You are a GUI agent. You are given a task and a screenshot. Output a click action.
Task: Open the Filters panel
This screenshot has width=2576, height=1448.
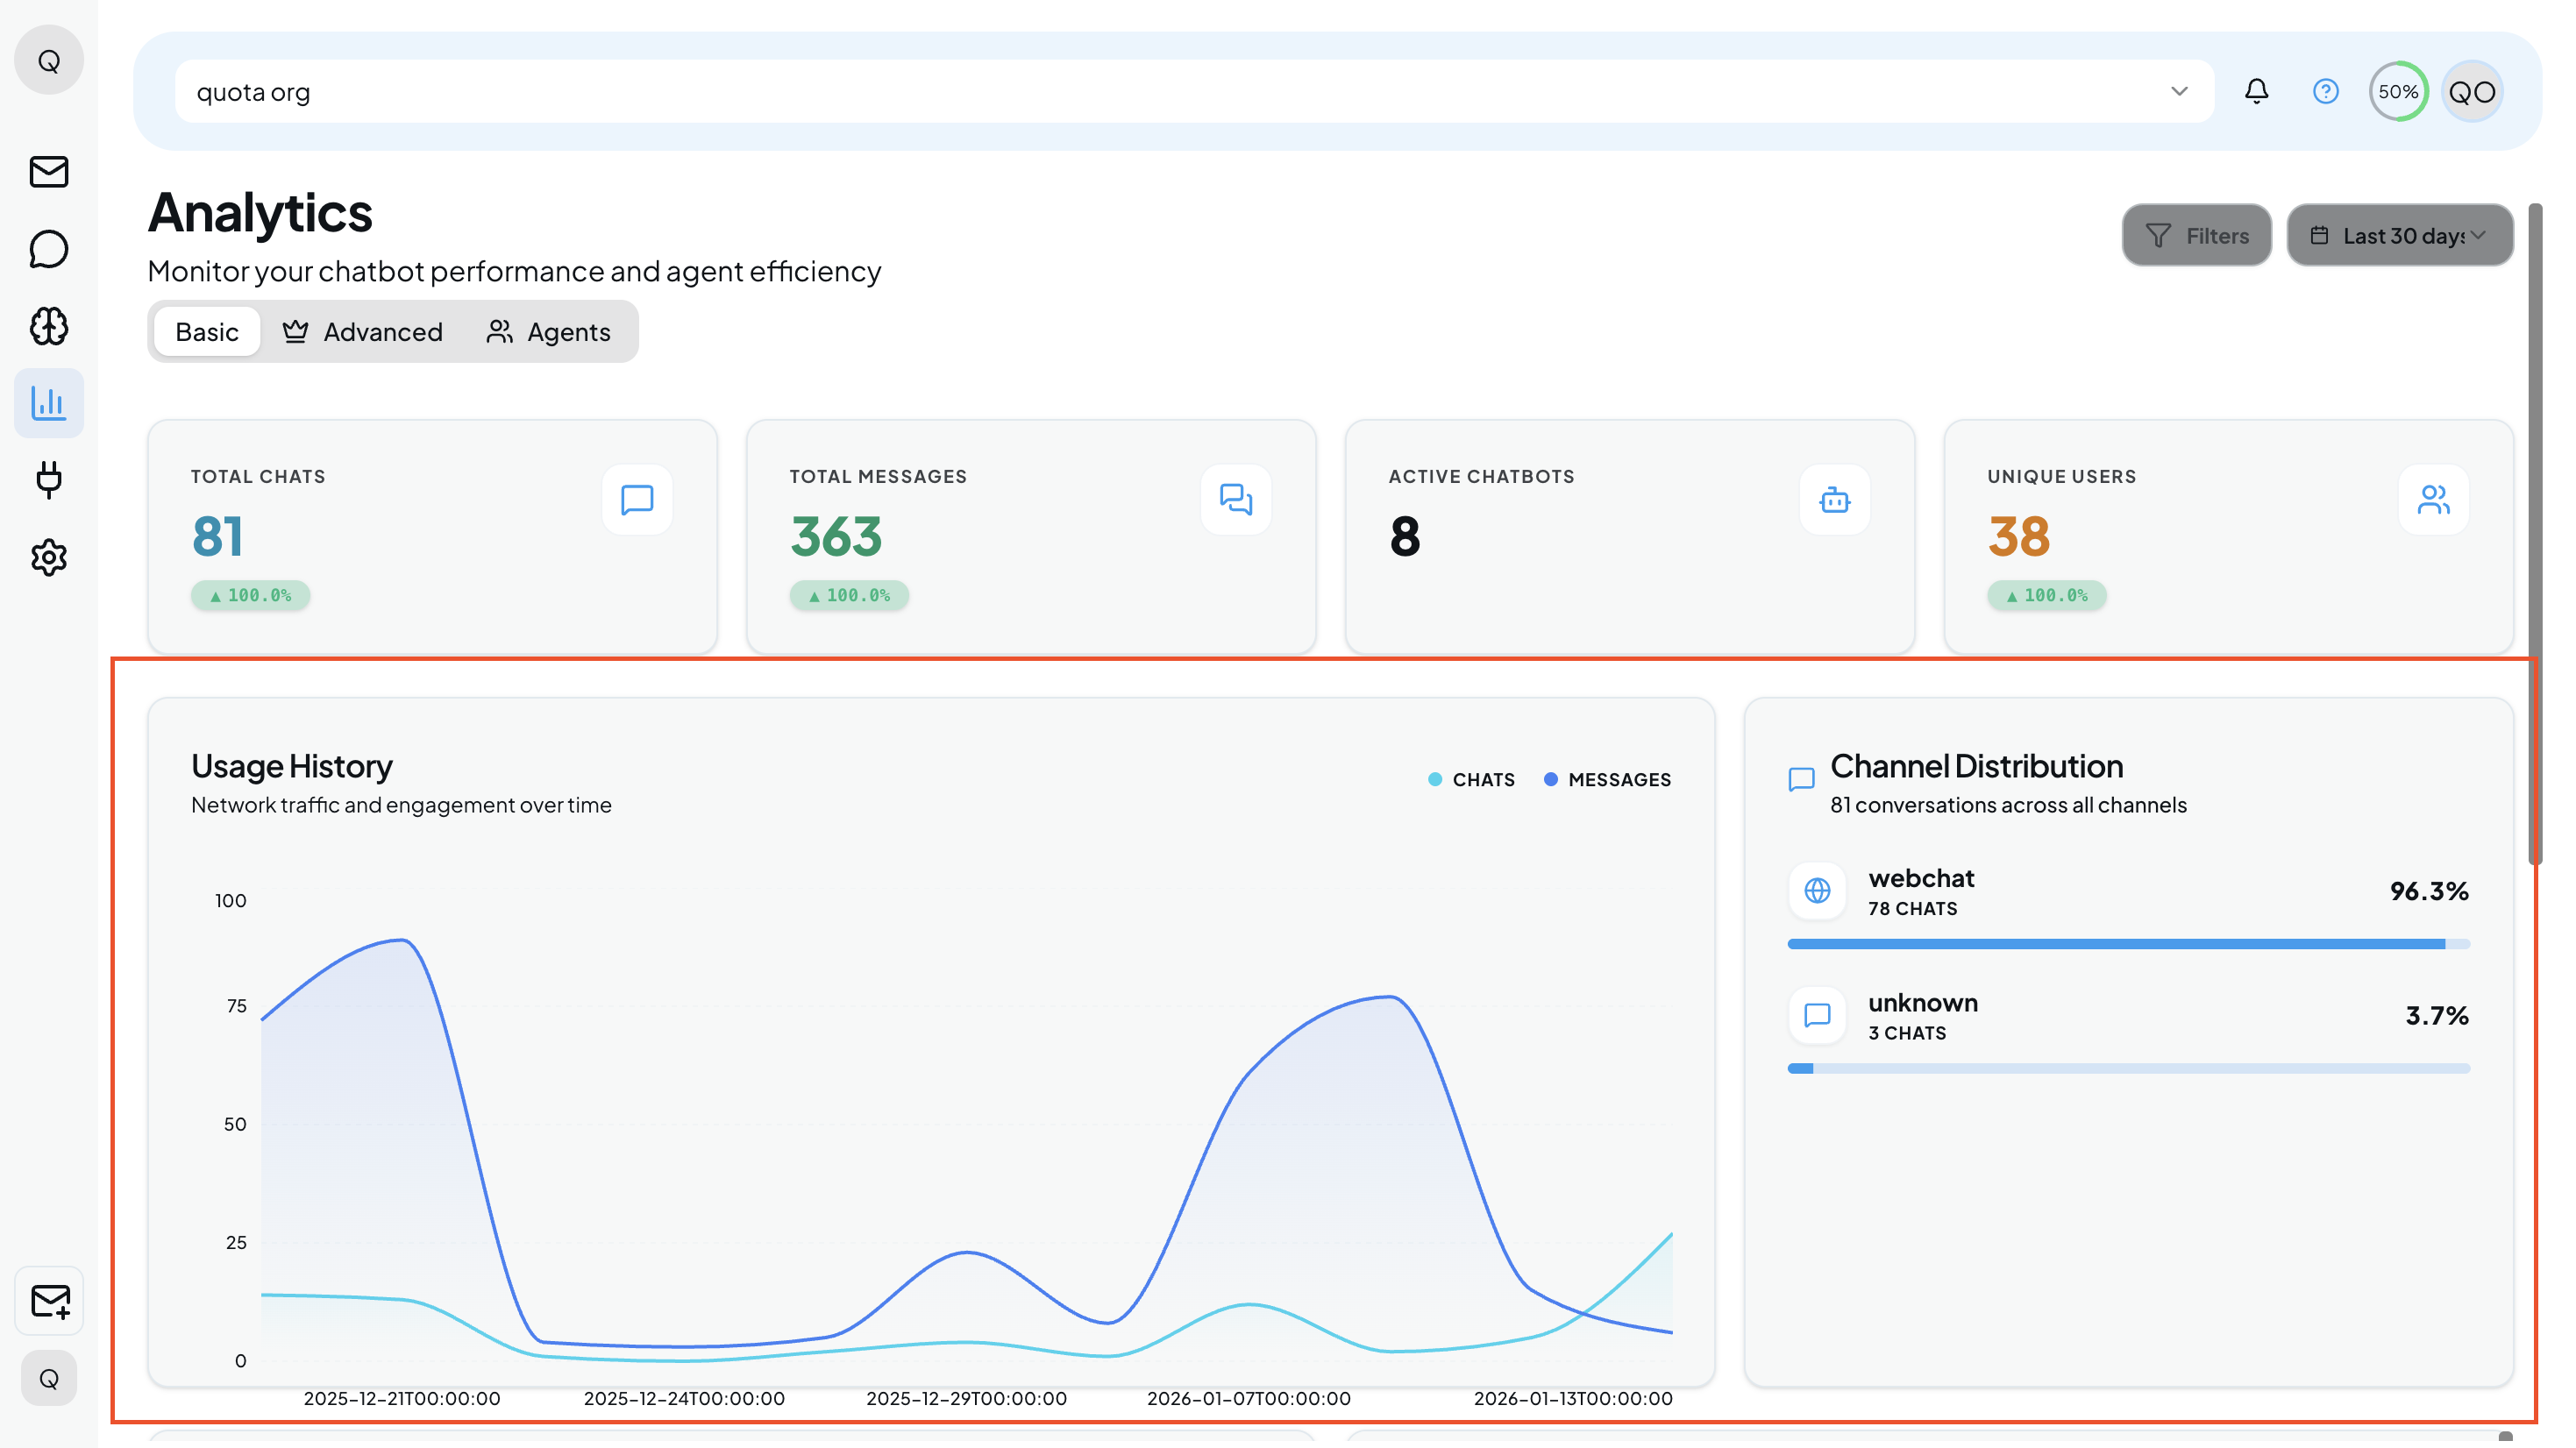click(2197, 235)
